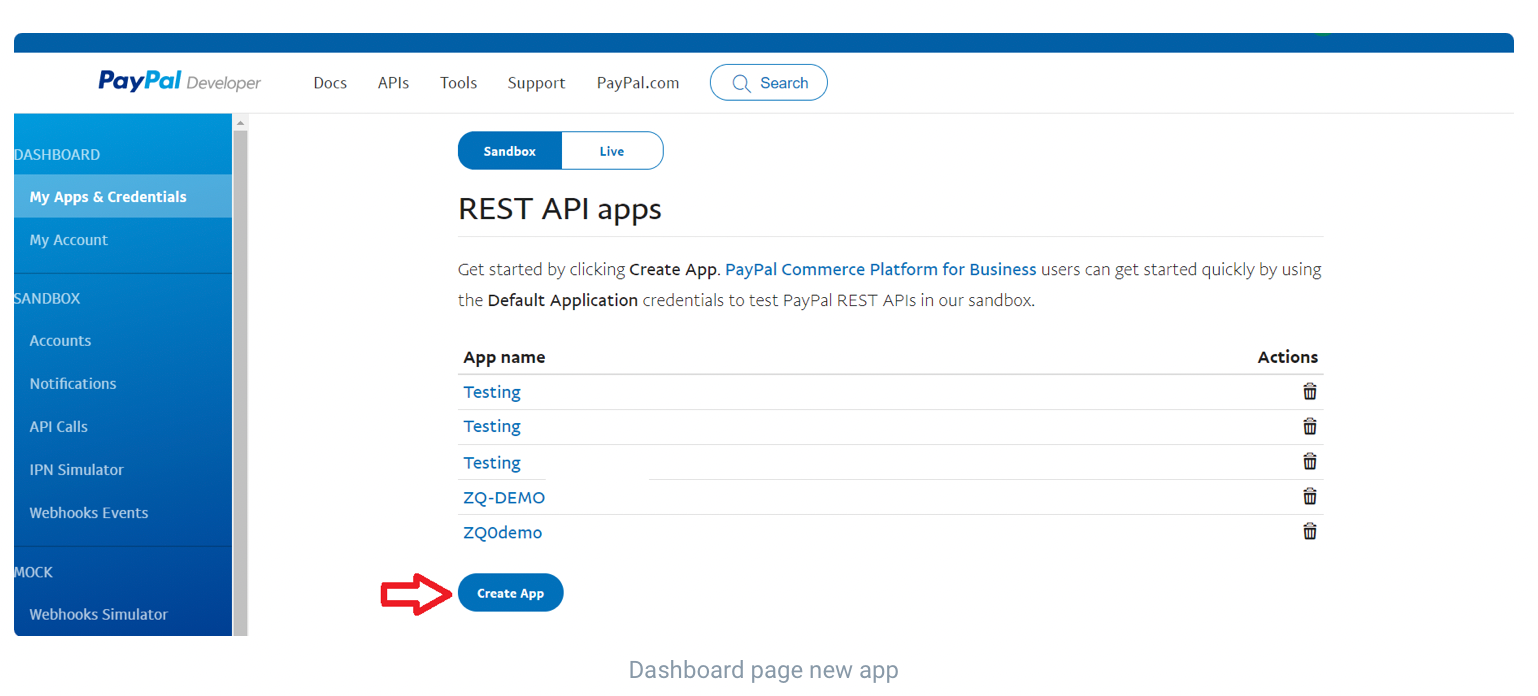Click the SANDBOX section label
The height and width of the screenshot is (696, 1538).
click(x=47, y=299)
